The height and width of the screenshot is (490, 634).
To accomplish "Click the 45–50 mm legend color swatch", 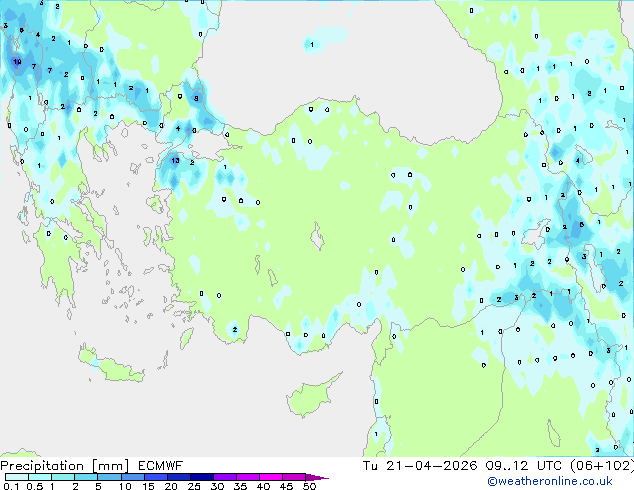I will tap(294, 477).
